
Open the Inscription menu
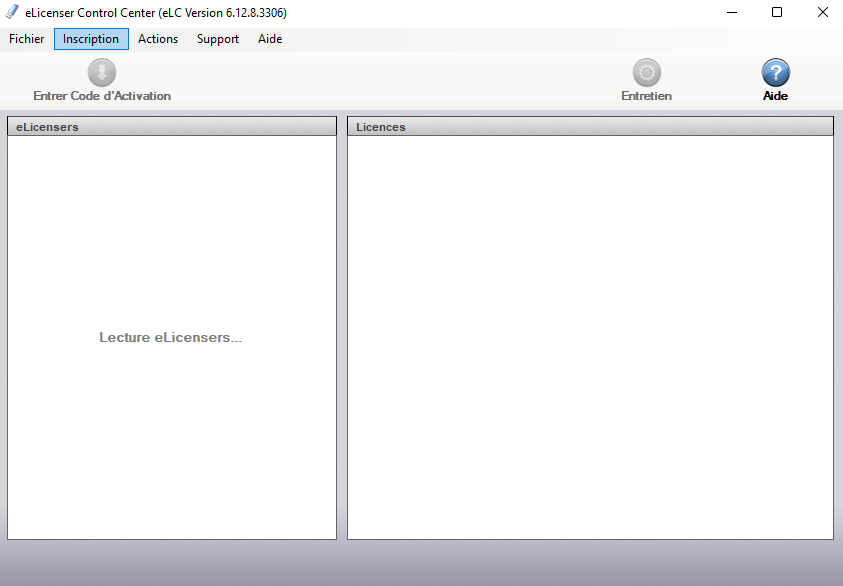[x=91, y=39]
